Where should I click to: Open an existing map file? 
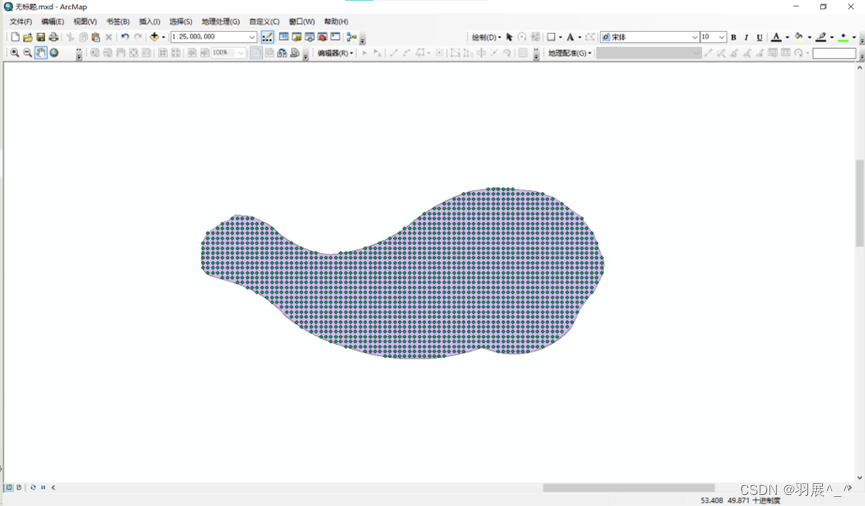[x=28, y=37]
